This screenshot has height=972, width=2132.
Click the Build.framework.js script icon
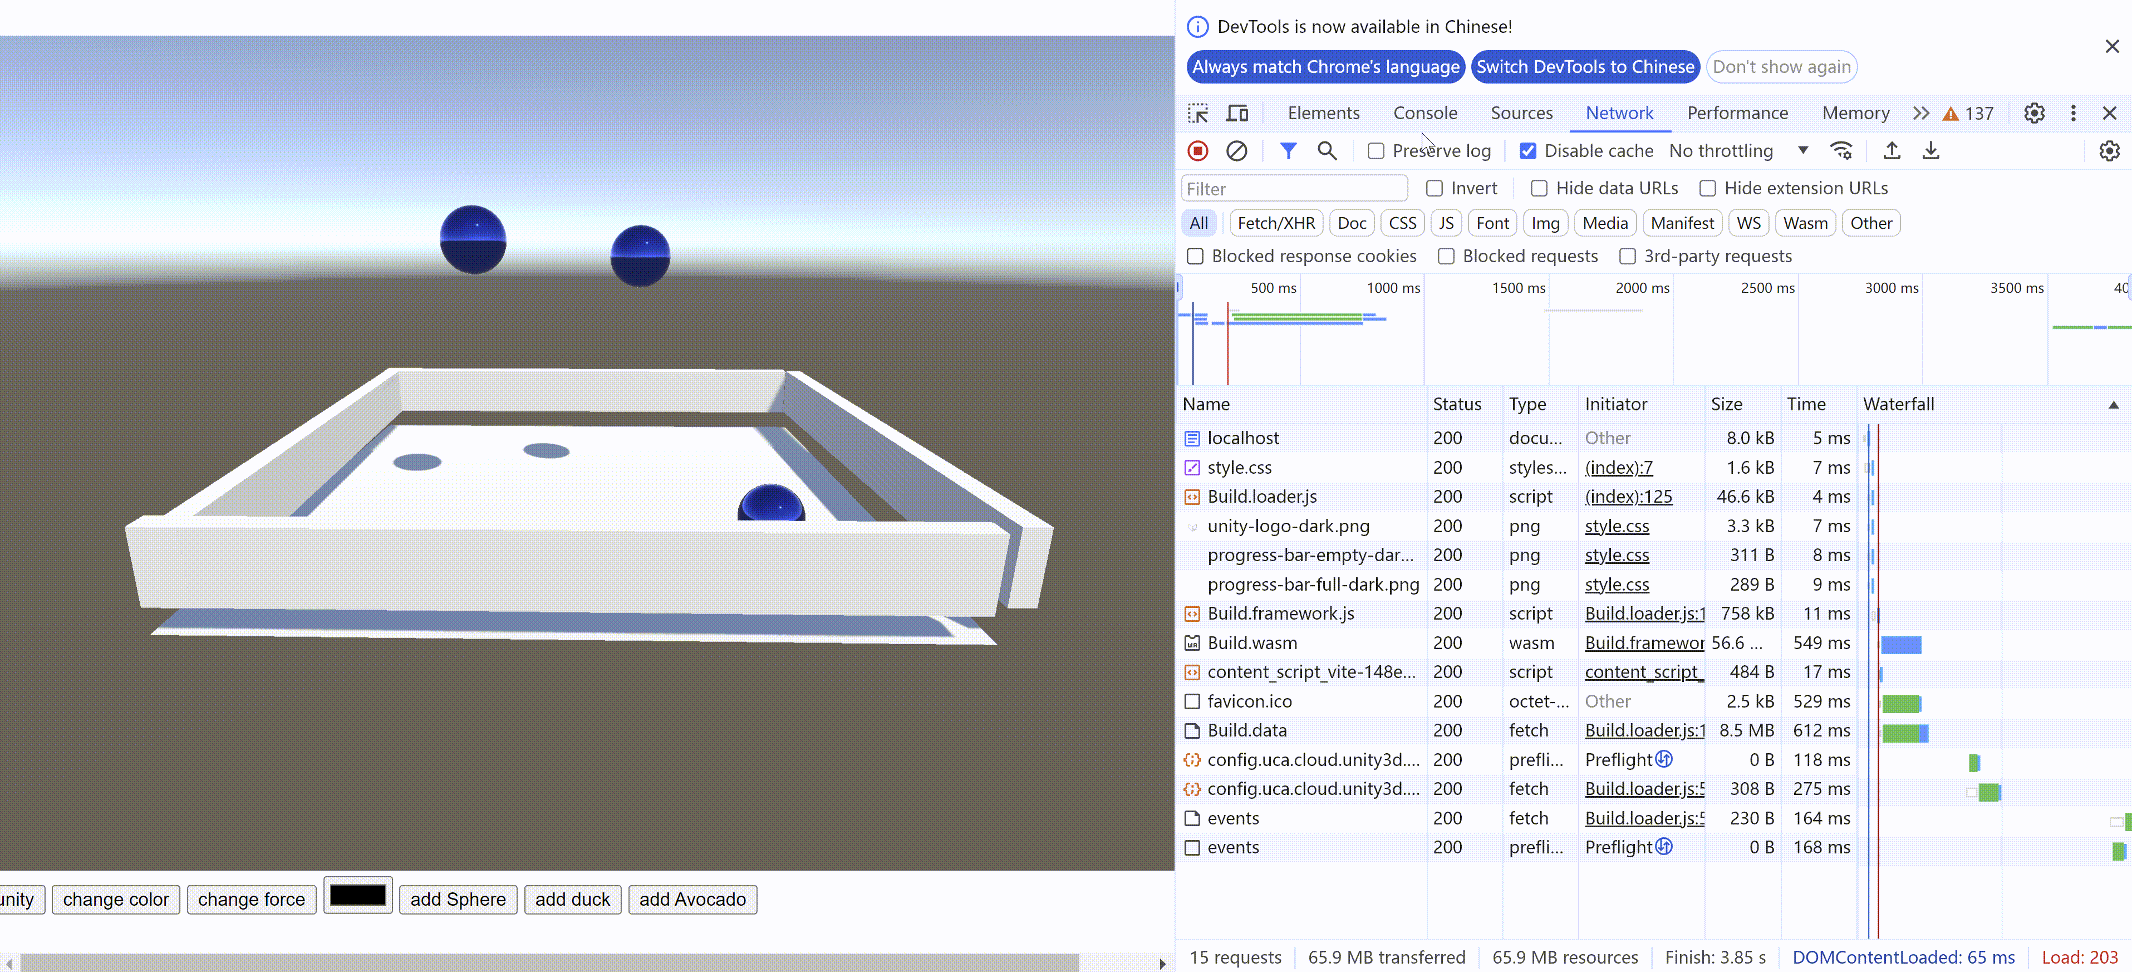coord(1192,614)
